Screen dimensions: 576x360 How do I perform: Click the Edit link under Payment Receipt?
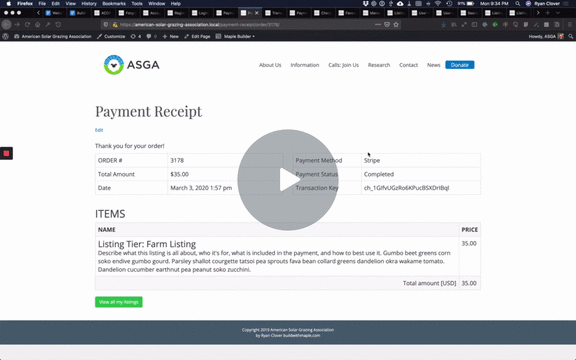click(x=99, y=130)
